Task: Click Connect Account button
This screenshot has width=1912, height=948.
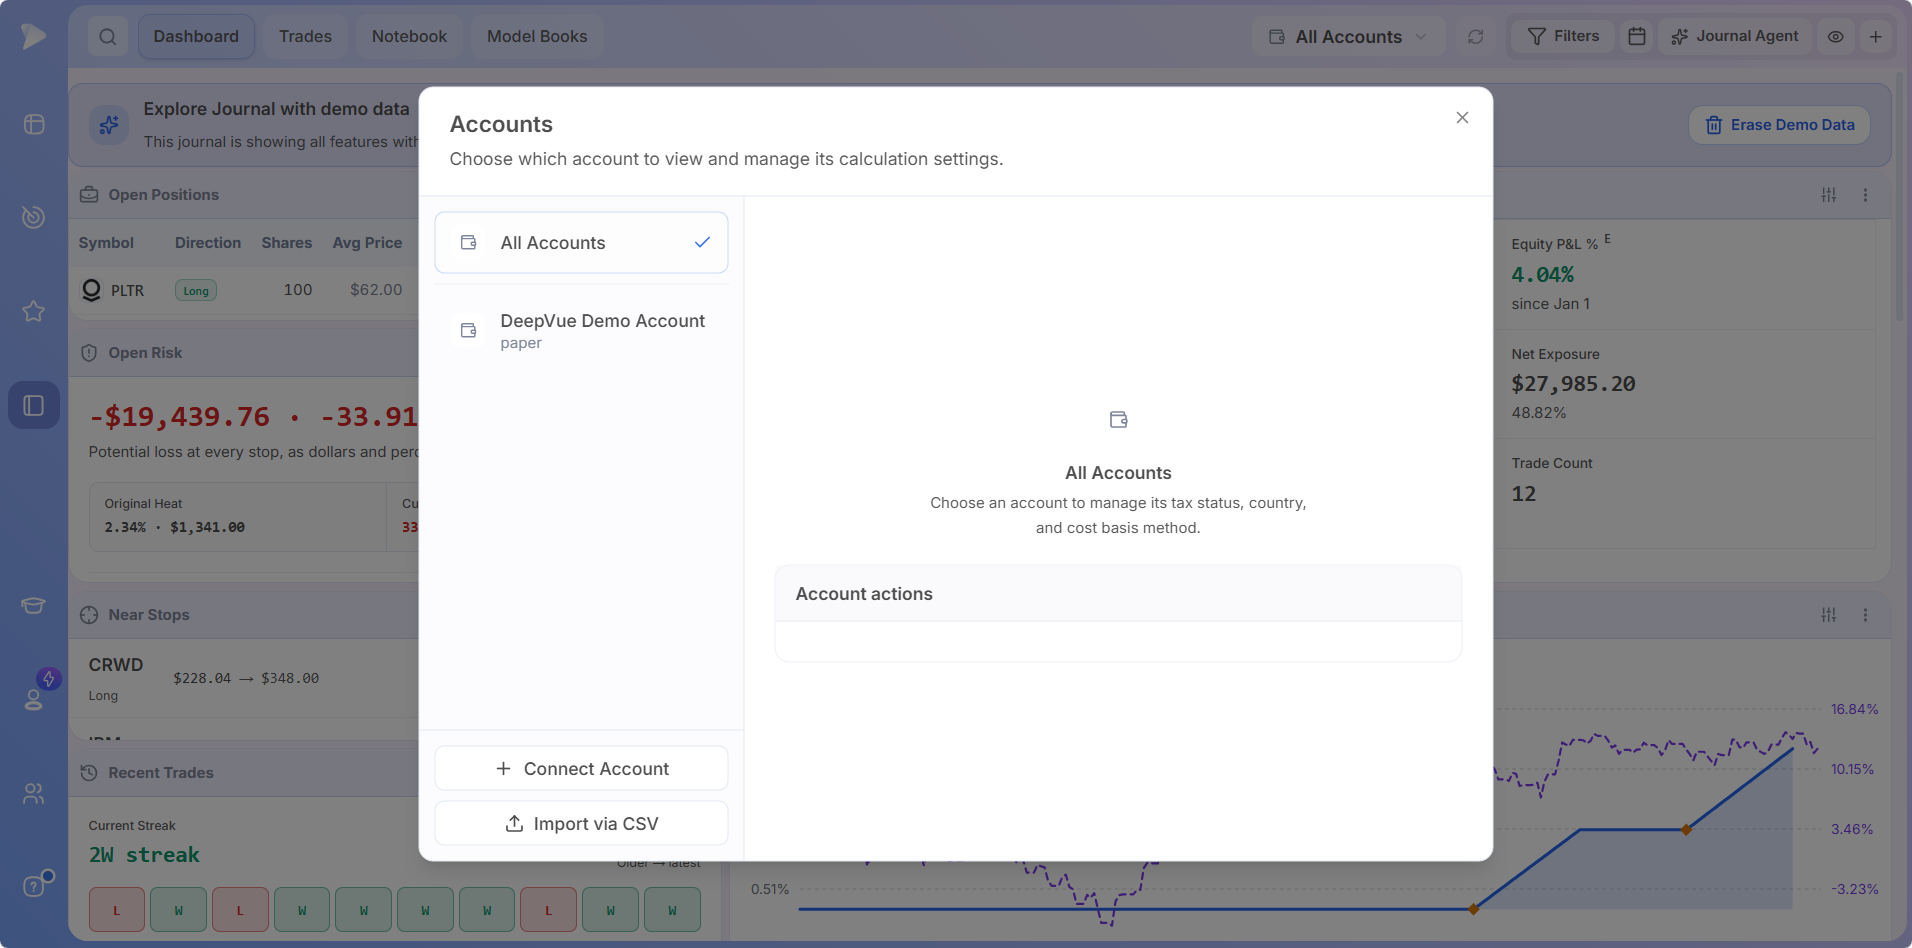Action: click(581, 769)
